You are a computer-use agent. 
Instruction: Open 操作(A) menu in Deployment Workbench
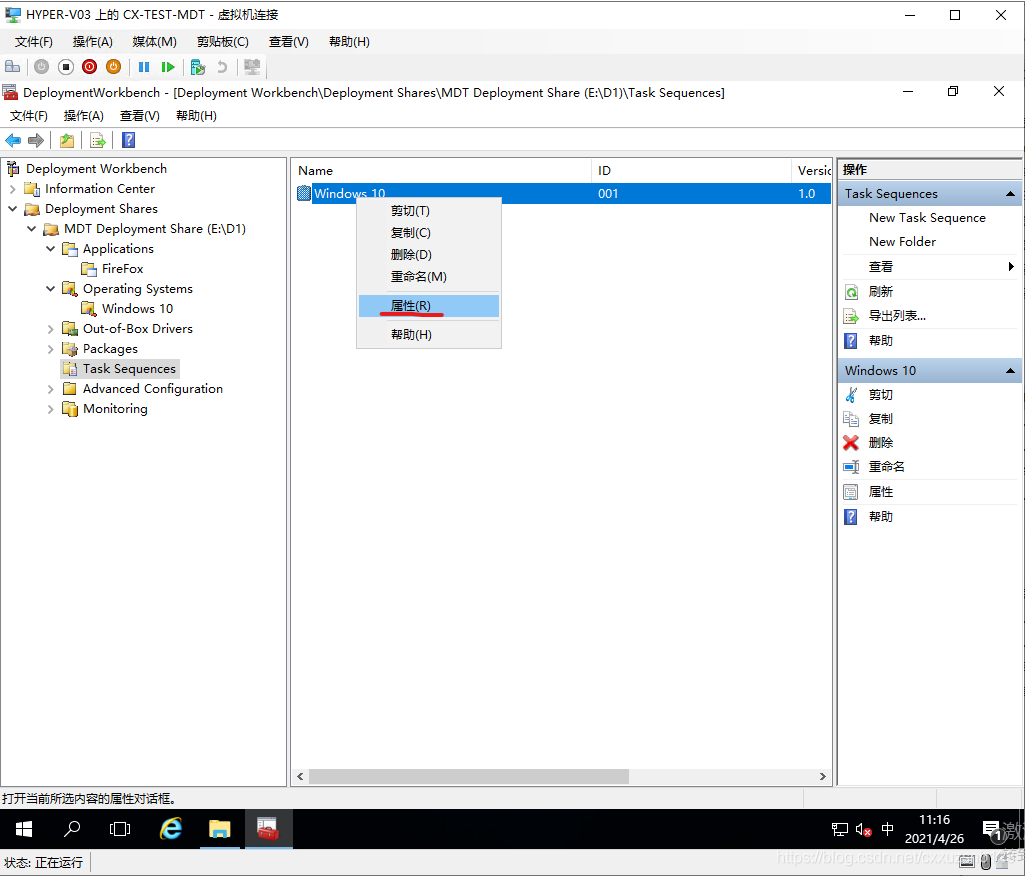pyautogui.click(x=84, y=116)
